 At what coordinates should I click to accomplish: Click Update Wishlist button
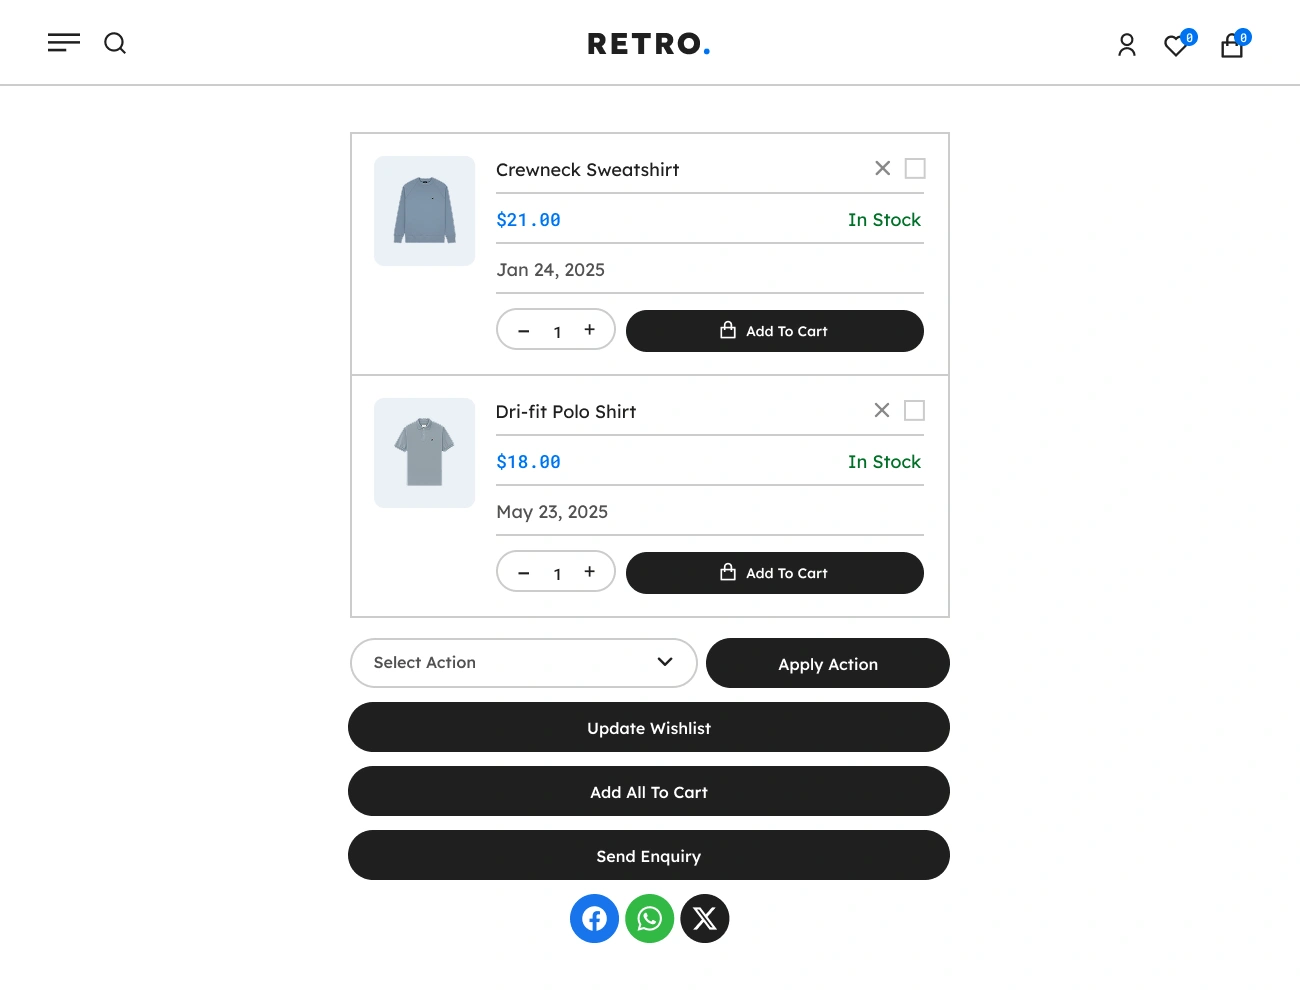tap(649, 727)
